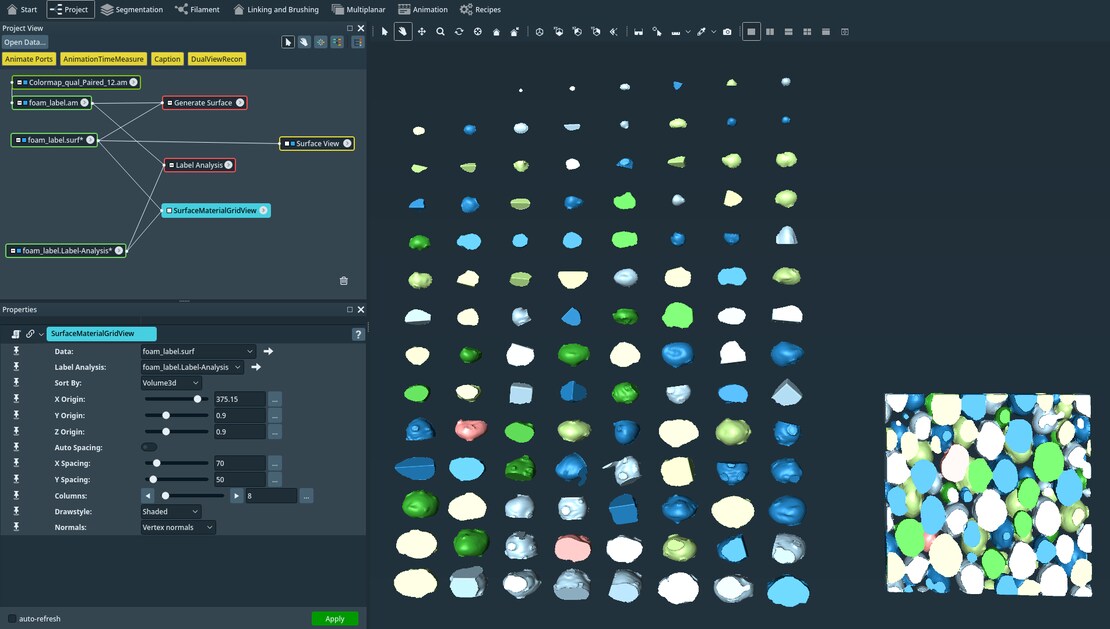Open the Drawstyle dropdown set to Shaded
The width and height of the screenshot is (1110, 629).
[170, 511]
